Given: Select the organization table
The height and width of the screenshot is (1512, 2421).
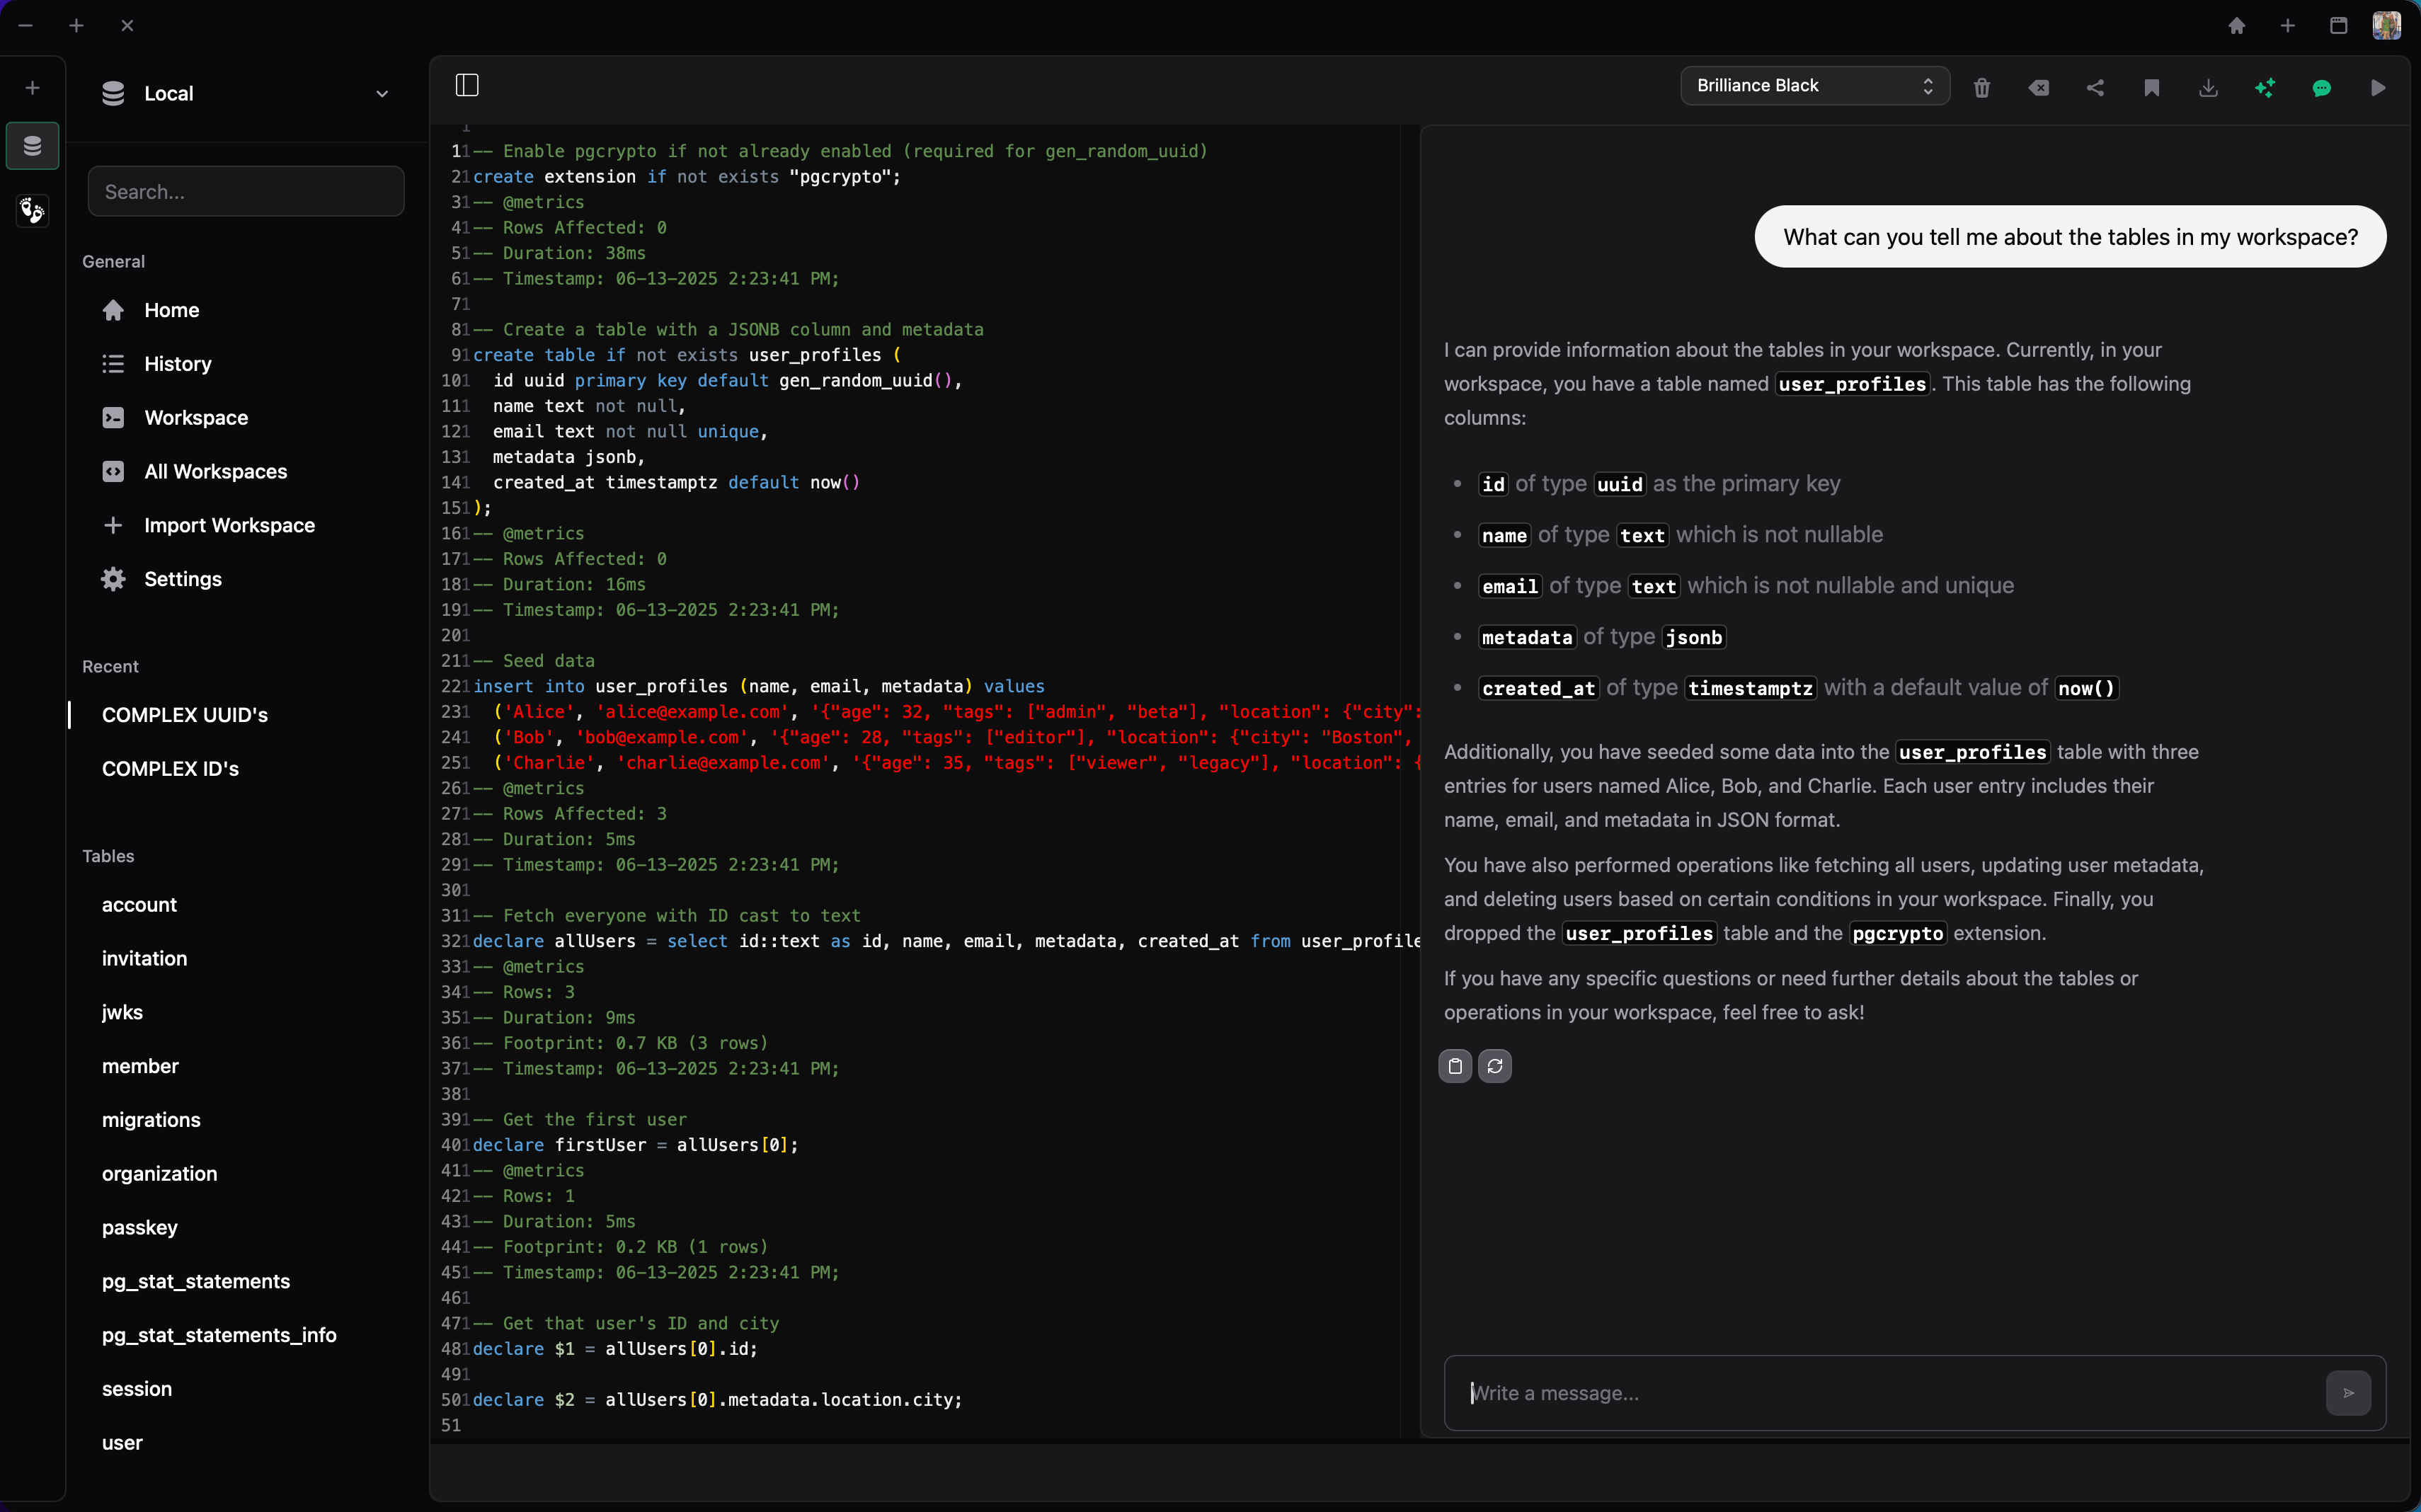Looking at the screenshot, I should tap(159, 1174).
